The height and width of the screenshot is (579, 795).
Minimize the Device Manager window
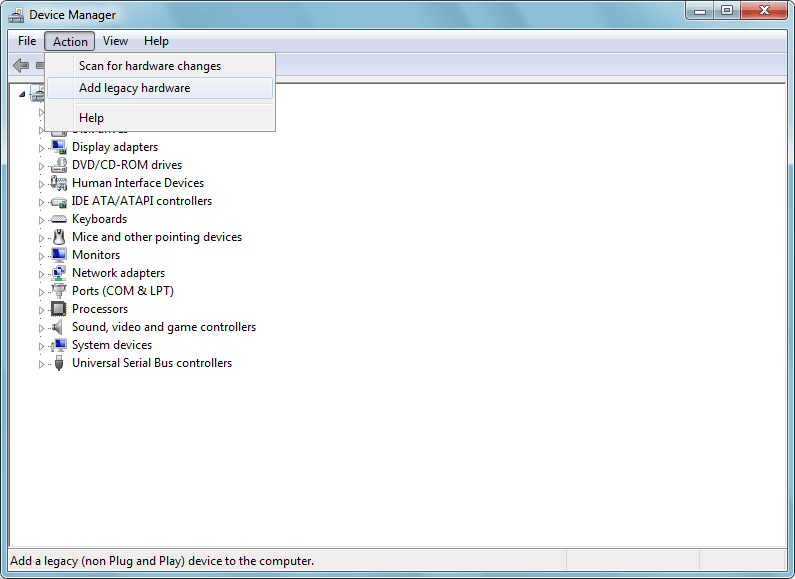coord(700,11)
